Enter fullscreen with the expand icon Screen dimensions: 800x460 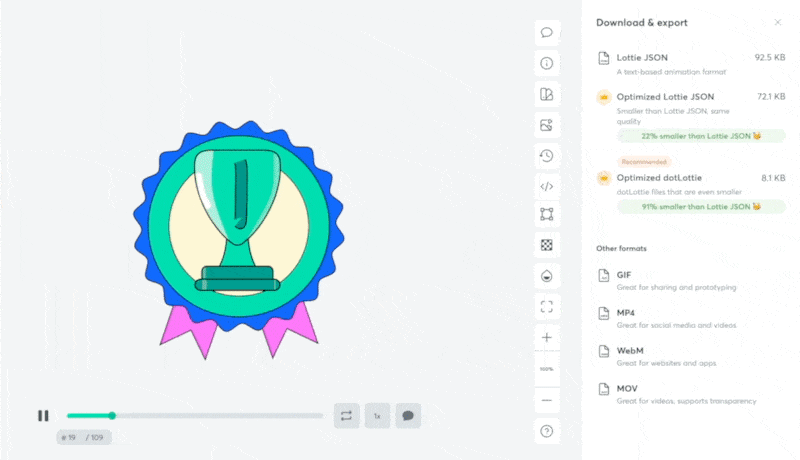(547, 306)
